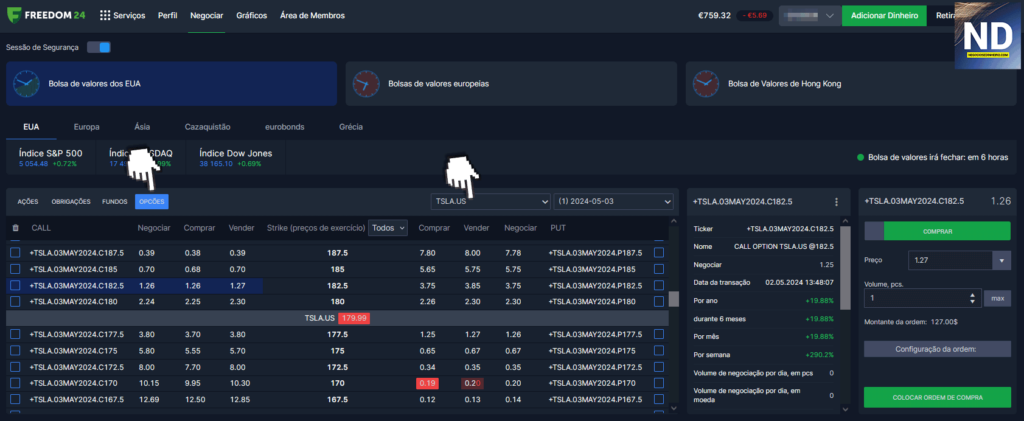Open the Perfil menu
Screen dimensions: 1024x421
168,16
